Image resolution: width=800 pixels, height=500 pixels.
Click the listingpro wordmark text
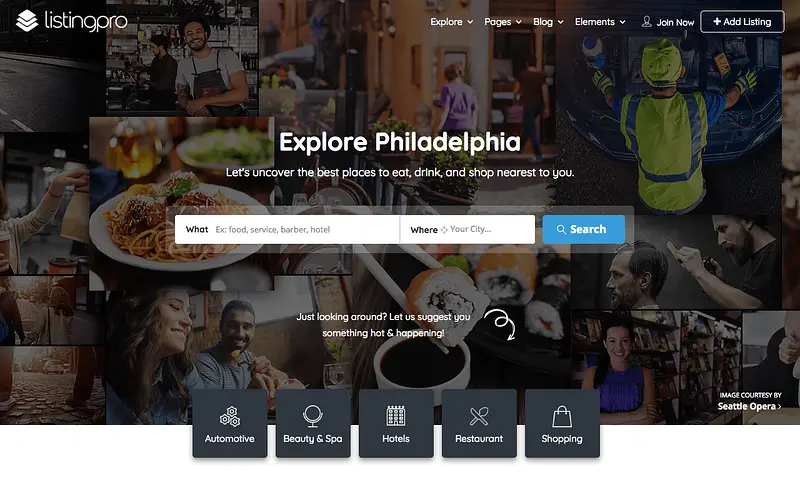coord(86,21)
